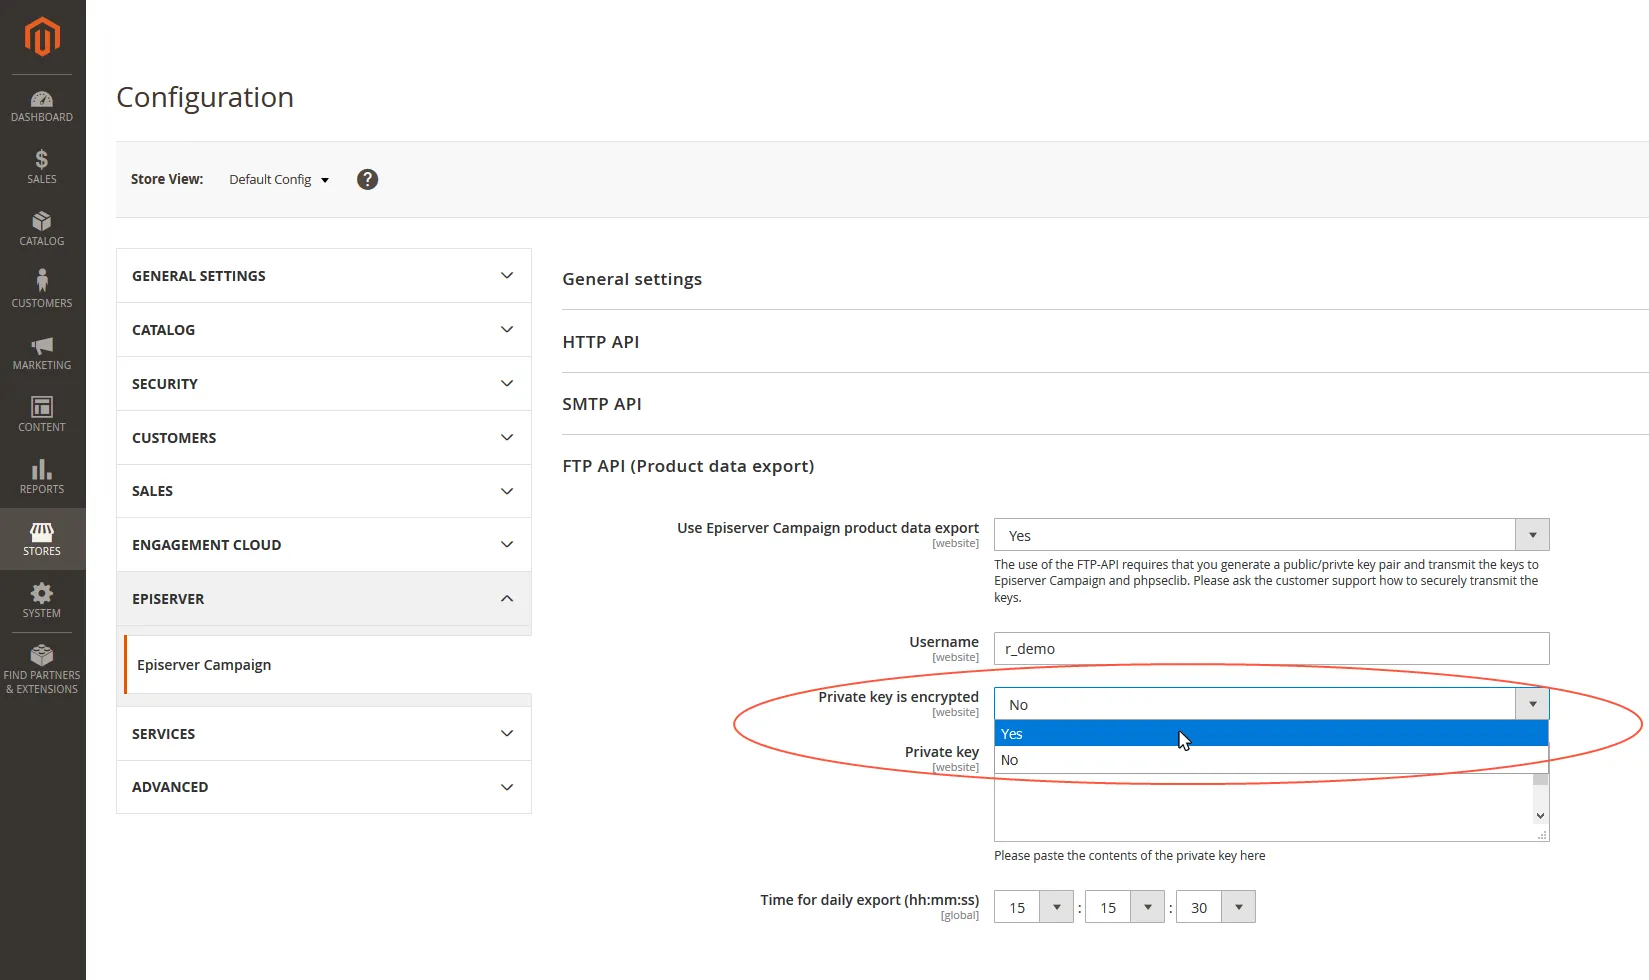The image size is (1649, 980).
Task: Open the SMTP API section heading
Action: pos(602,404)
